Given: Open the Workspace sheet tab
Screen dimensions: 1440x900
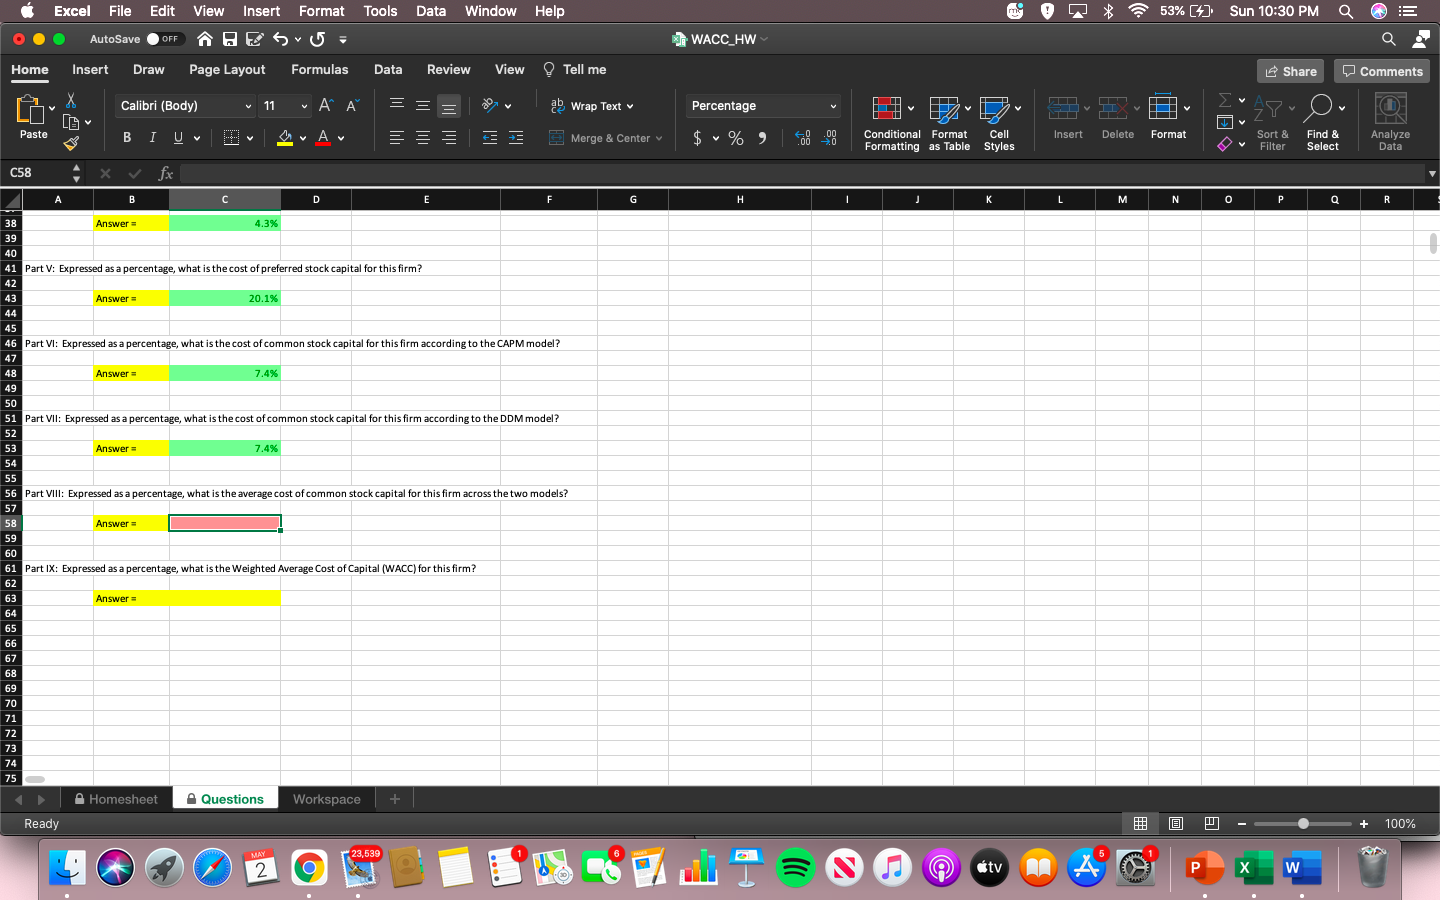Looking at the screenshot, I should [326, 798].
